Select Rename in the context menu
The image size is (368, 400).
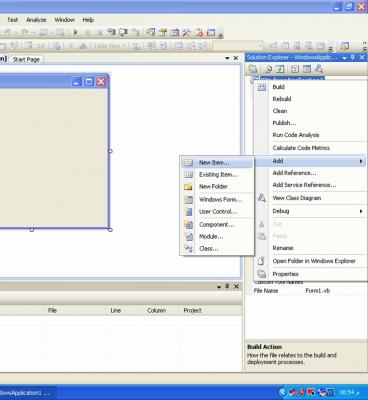pyautogui.click(x=283, y=248)
